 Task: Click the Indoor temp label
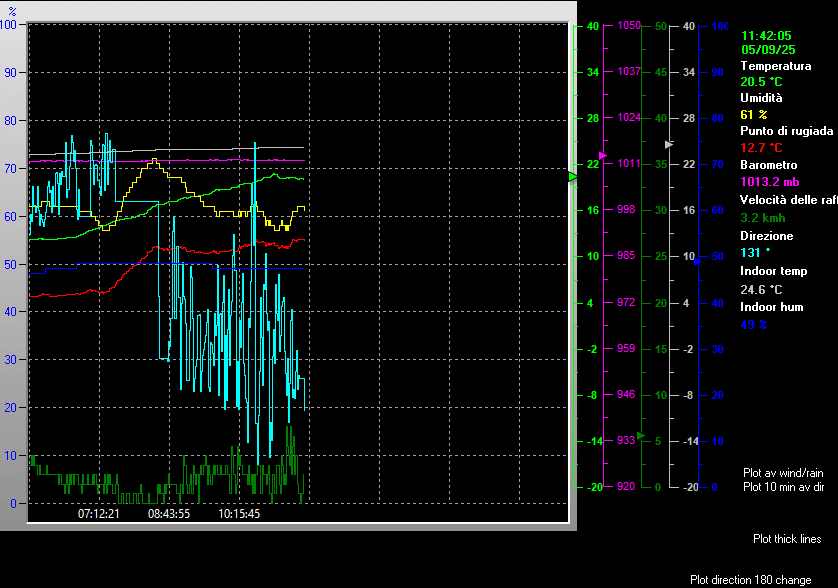773,271
